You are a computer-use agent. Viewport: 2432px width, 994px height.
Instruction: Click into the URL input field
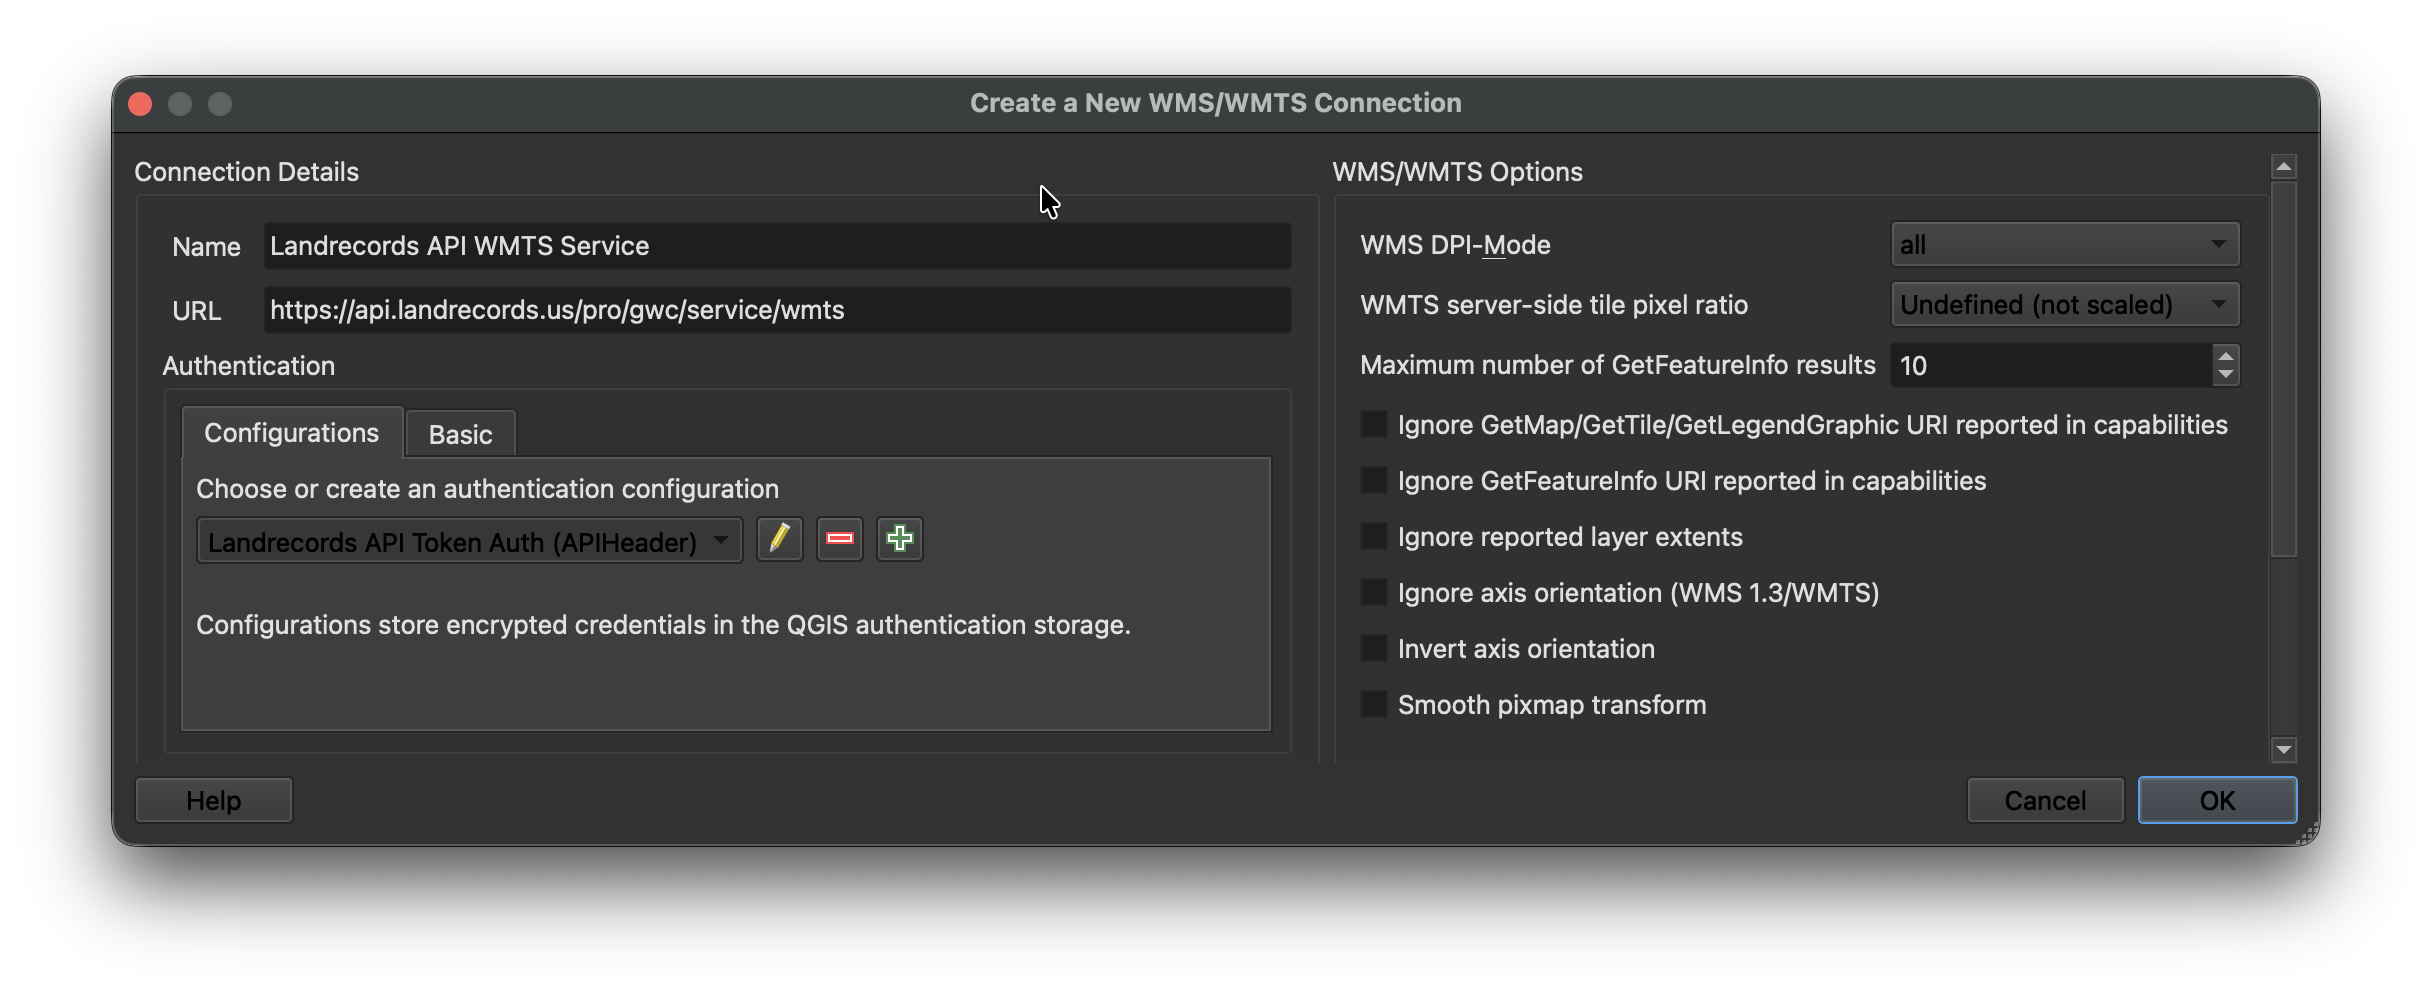click(776, 310)
